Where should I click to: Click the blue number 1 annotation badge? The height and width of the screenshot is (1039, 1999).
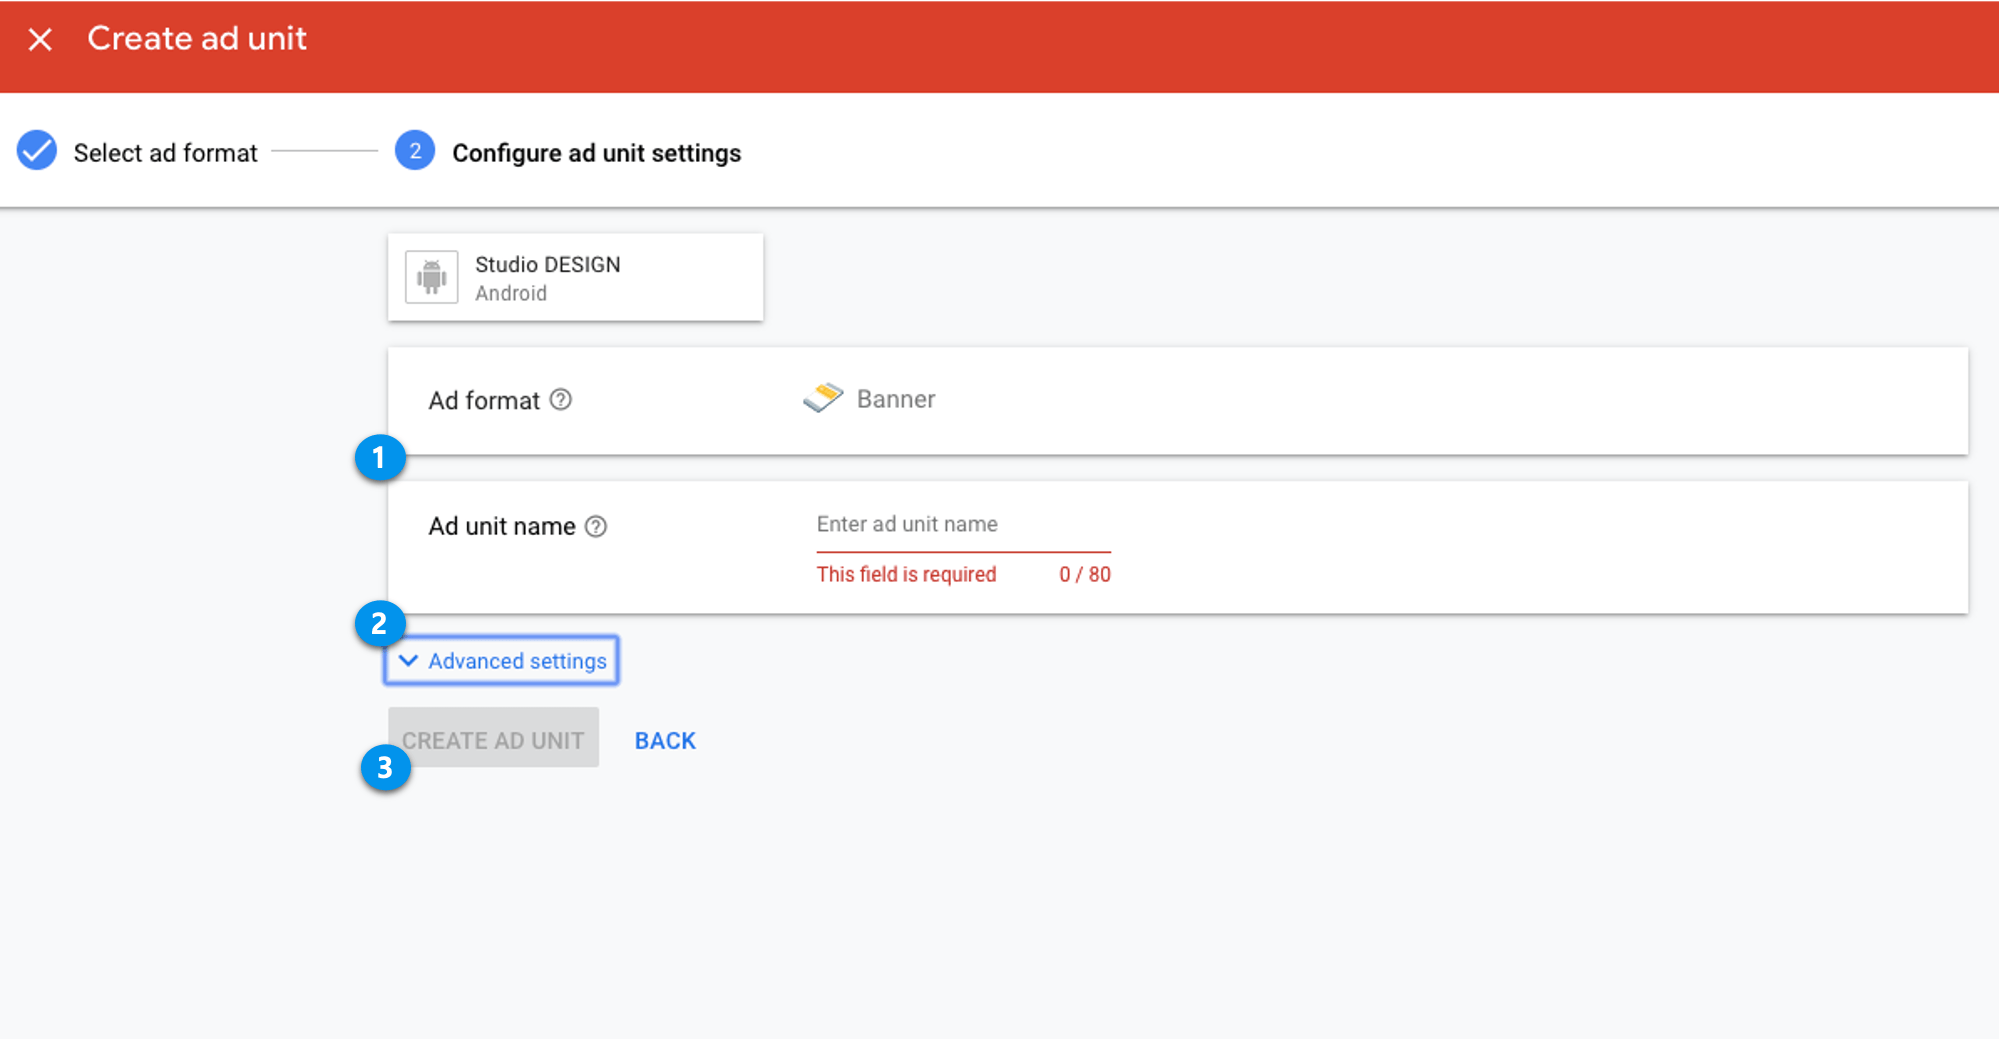(x=379, y=458)
